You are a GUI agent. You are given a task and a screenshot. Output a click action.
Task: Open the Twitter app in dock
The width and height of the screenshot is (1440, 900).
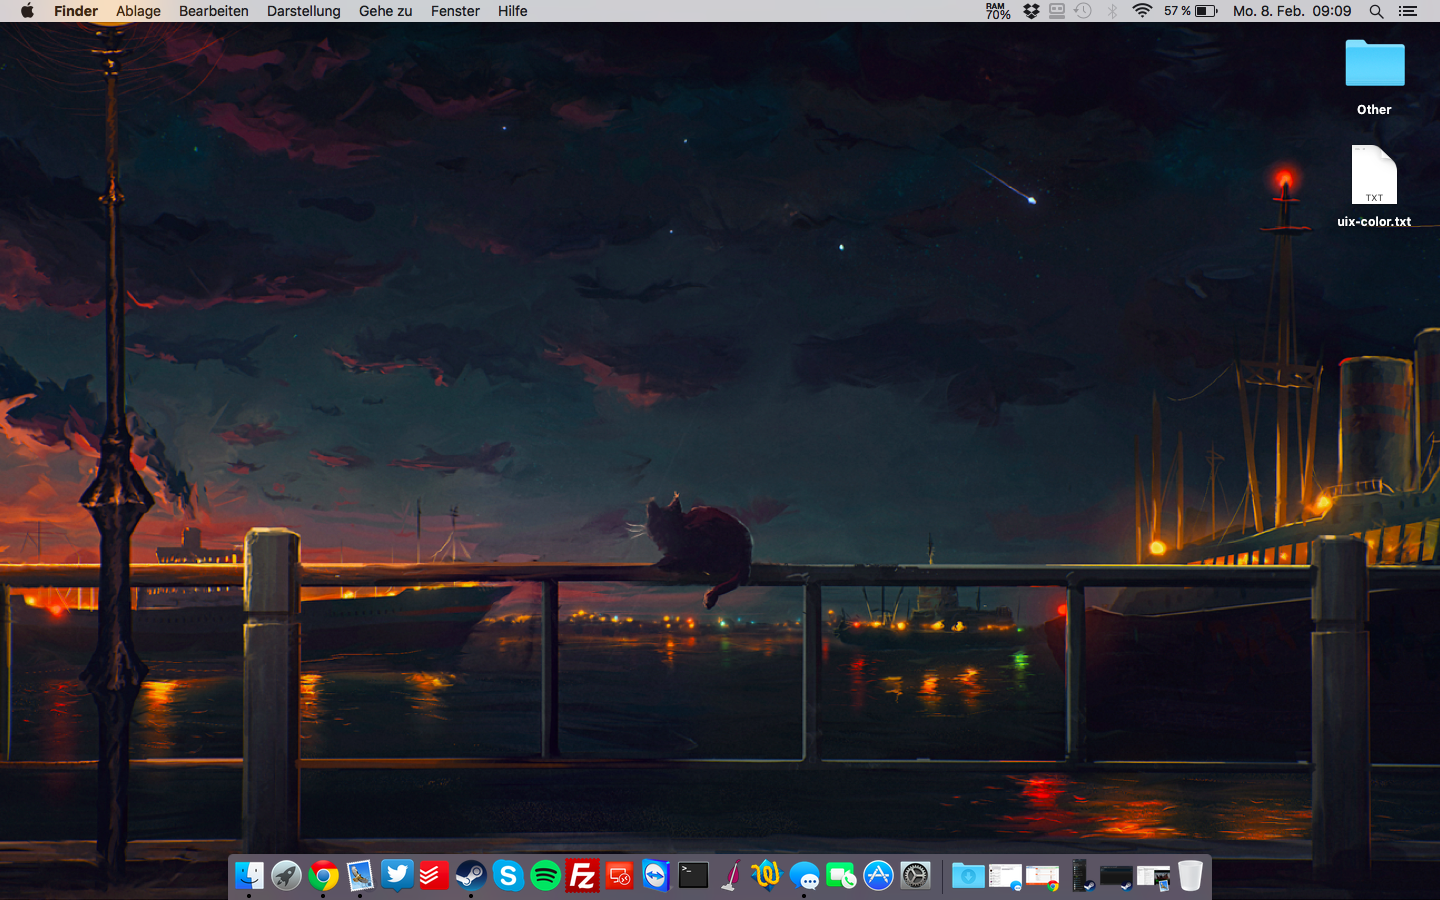[x=397, y=876]
